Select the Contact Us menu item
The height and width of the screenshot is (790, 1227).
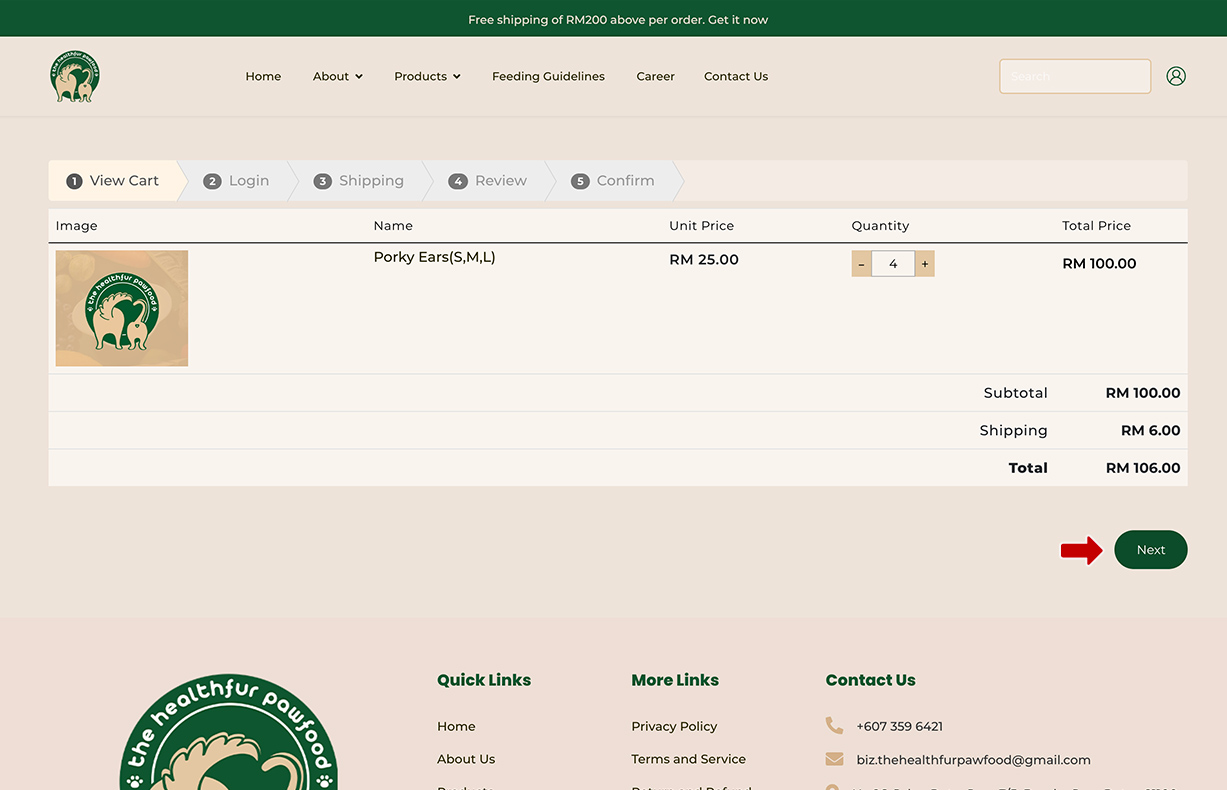(x=736, y=76)
